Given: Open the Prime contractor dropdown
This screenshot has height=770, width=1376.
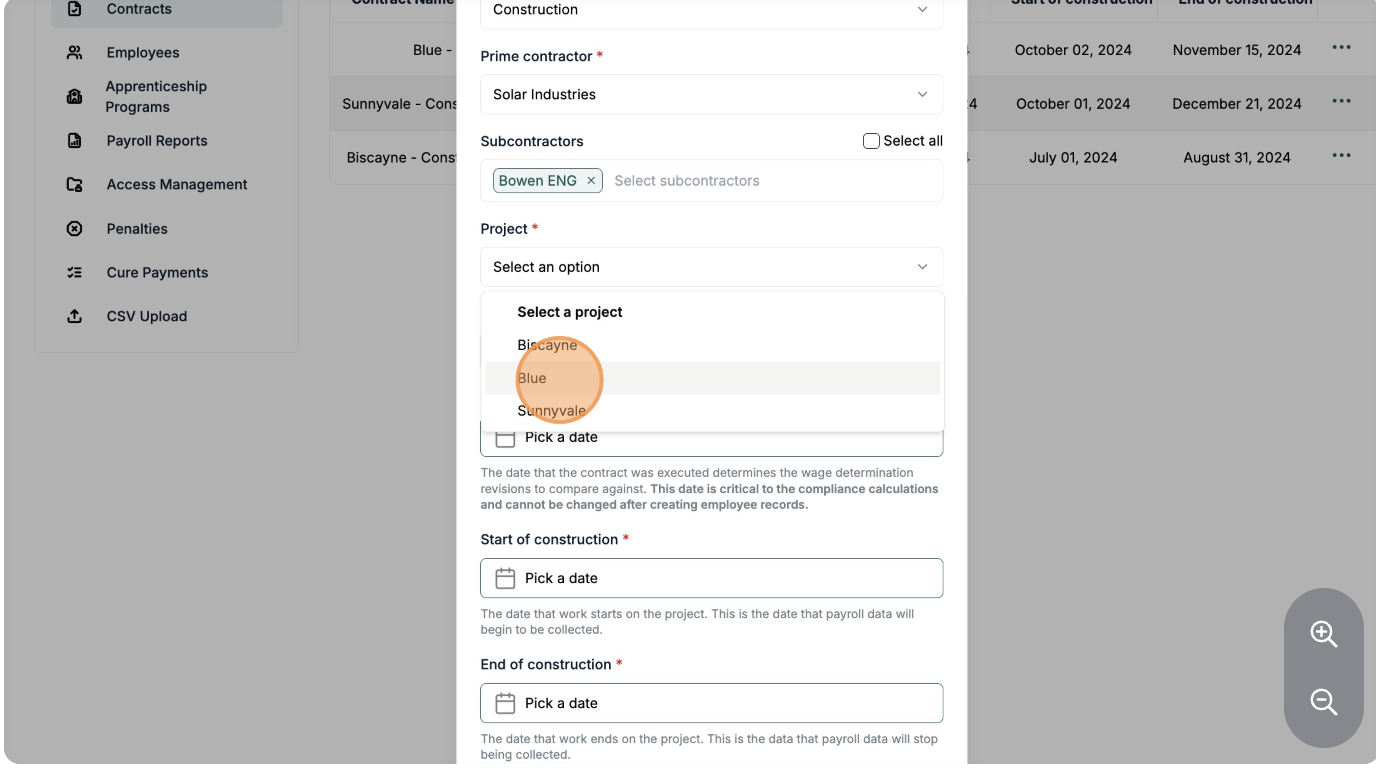Looking at the screenshot, I should pos(711,94).
